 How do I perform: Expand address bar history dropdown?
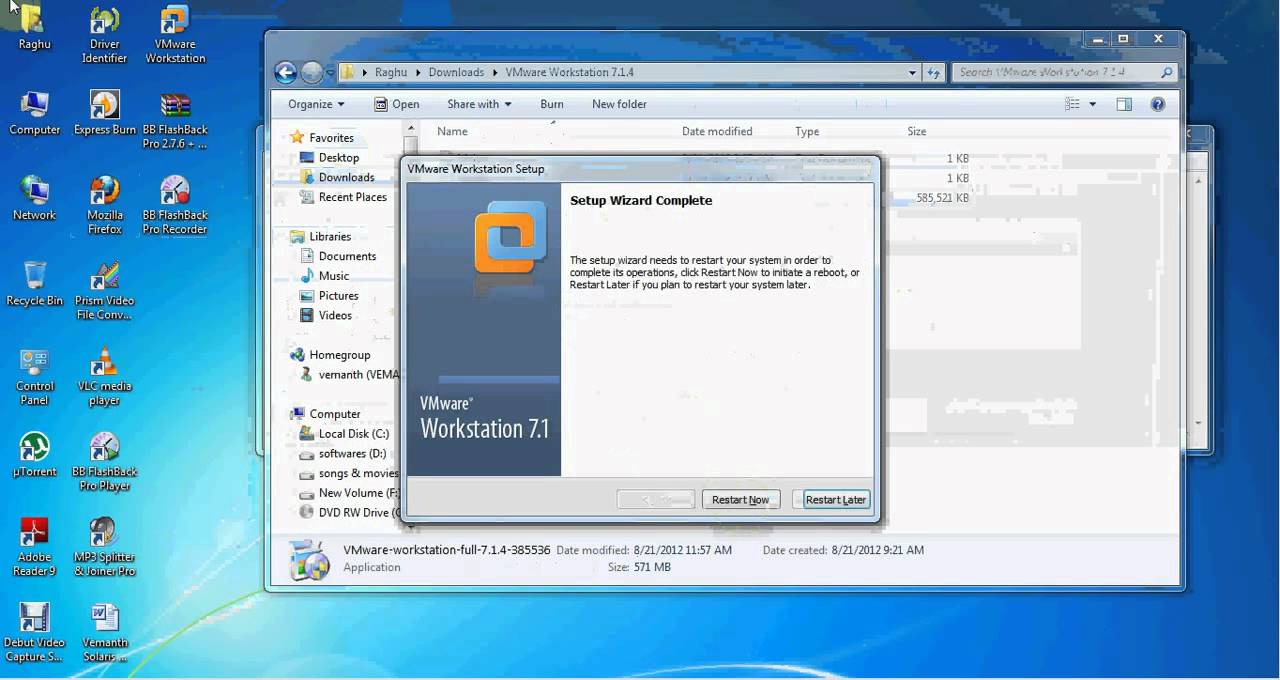tap(912, 72)
